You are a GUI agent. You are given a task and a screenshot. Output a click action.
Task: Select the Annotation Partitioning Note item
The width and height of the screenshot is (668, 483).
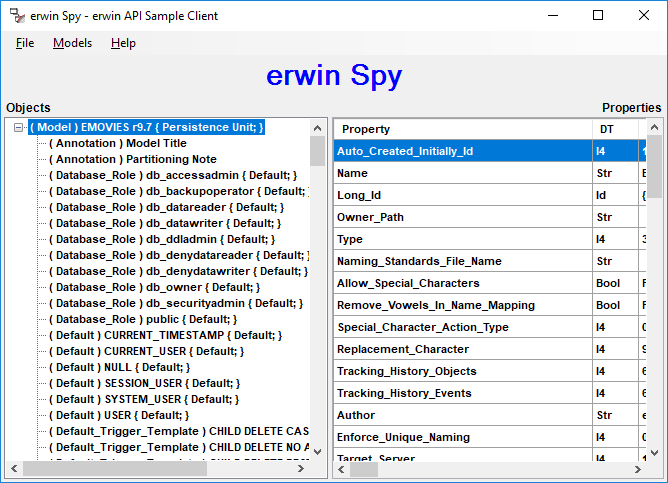(132, 159)
